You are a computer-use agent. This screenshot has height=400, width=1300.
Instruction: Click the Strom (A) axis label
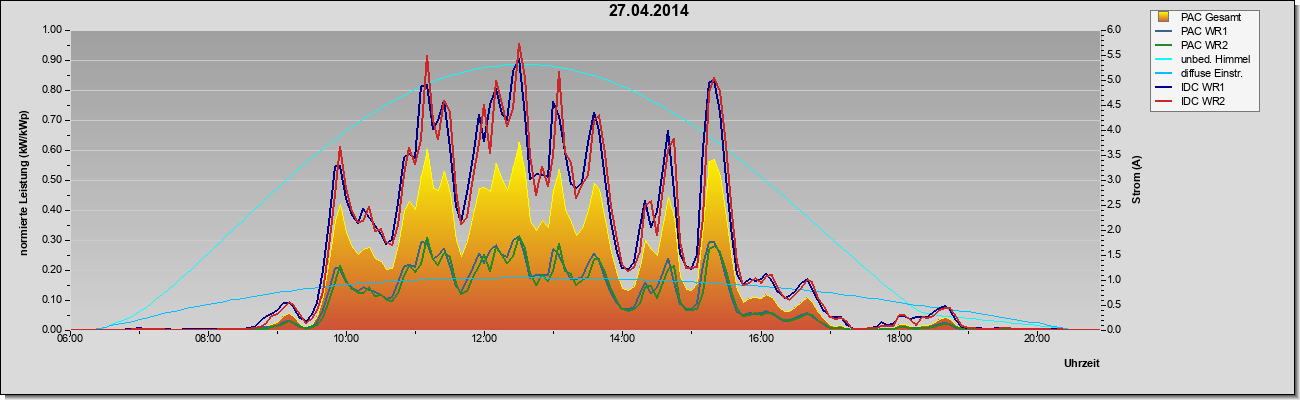1137,180
